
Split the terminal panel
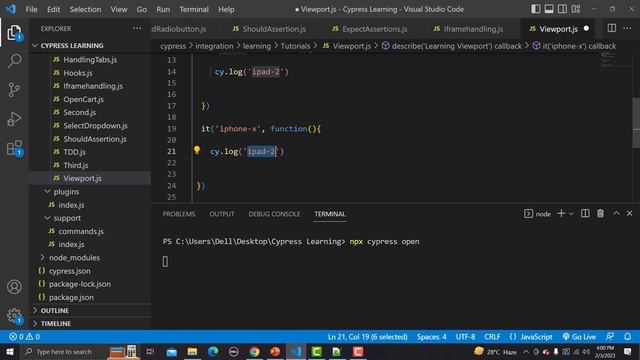pyautogui.click(x=585, y=213)
